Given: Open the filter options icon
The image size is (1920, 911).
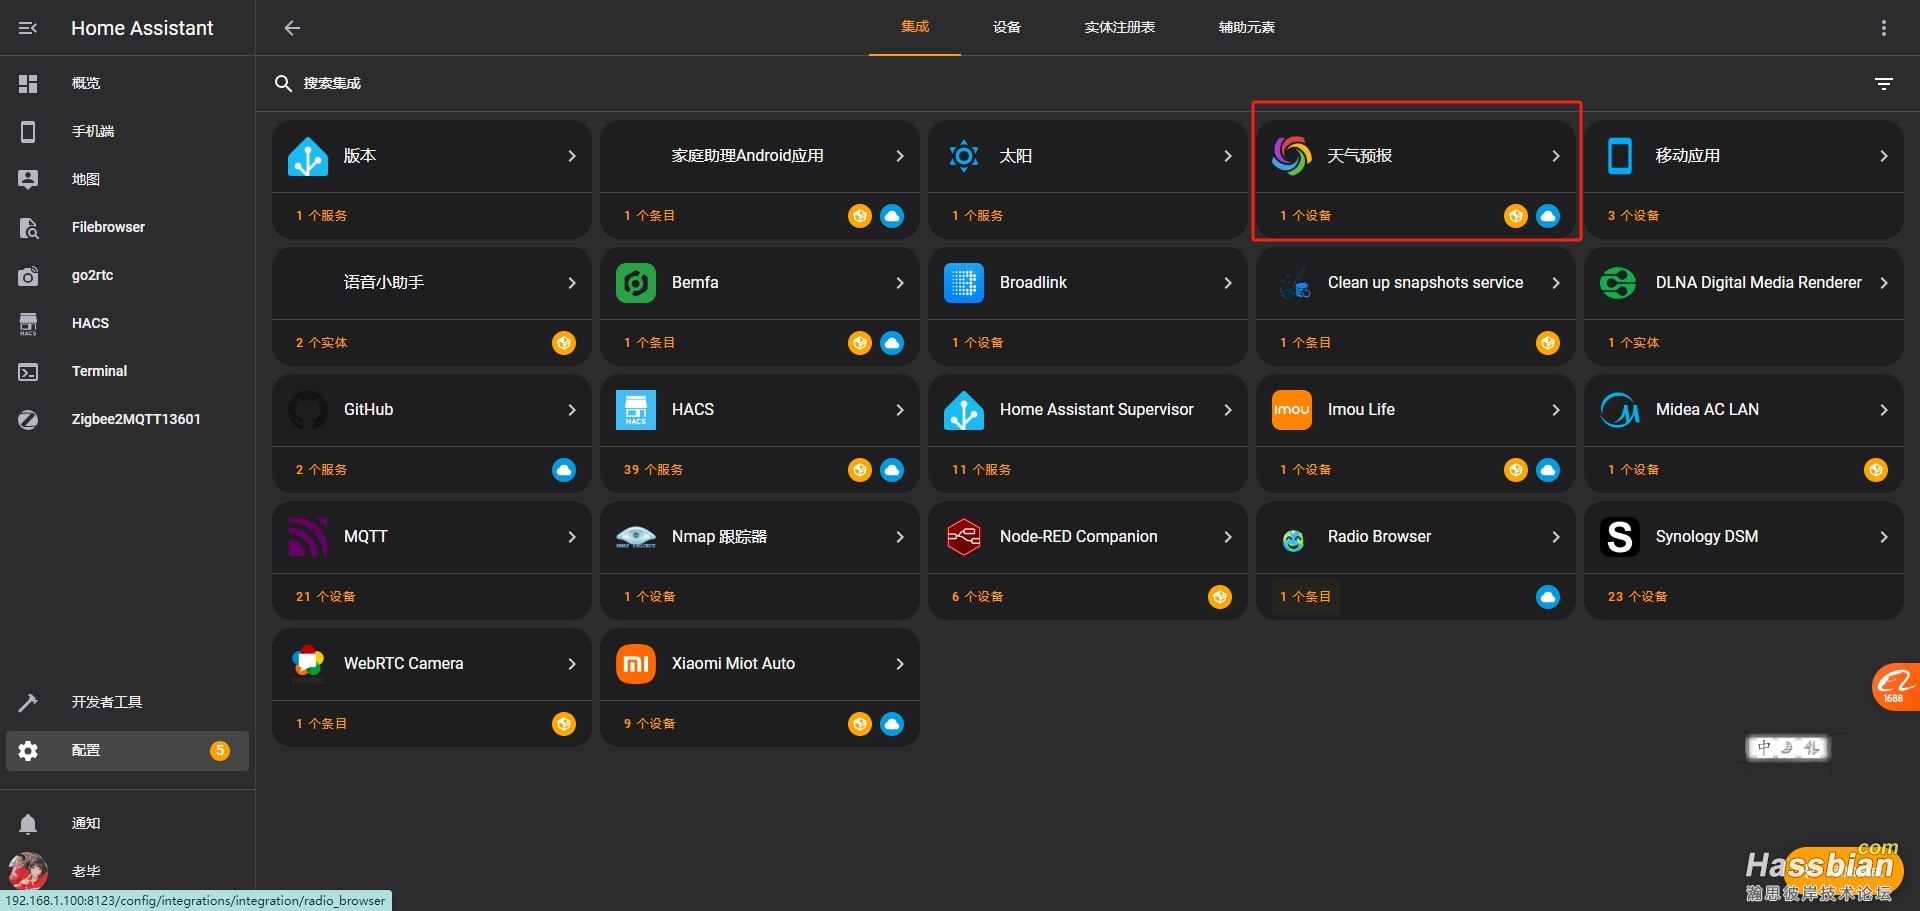Looking at the screenshot, I should click(1884, 84).
